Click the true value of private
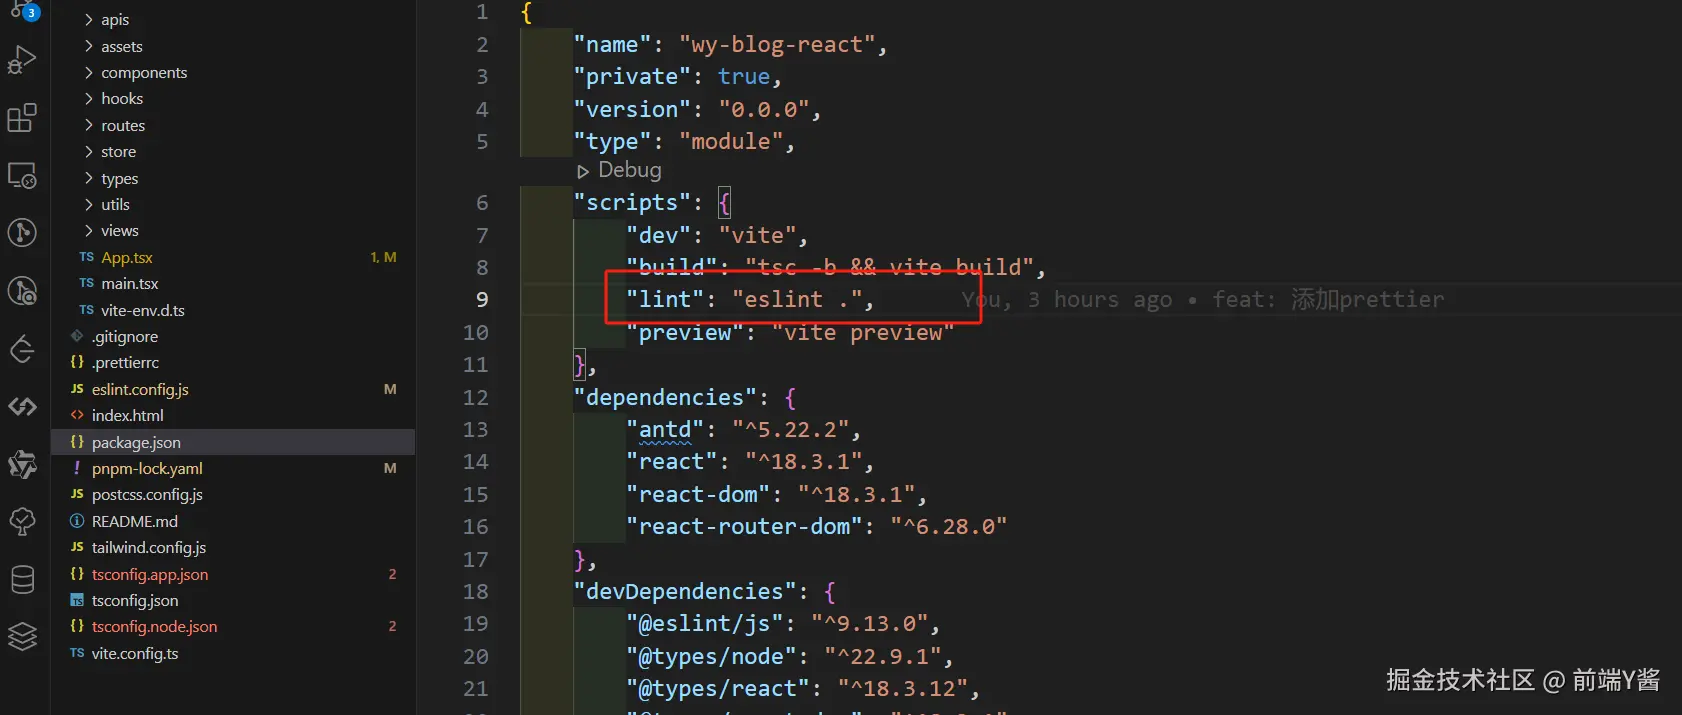Screen dimensions: 1682x715 point(744,76)
